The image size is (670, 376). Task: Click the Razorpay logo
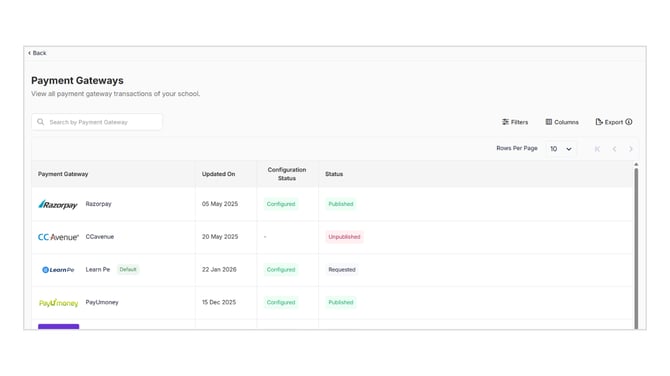tap(58, 205)
